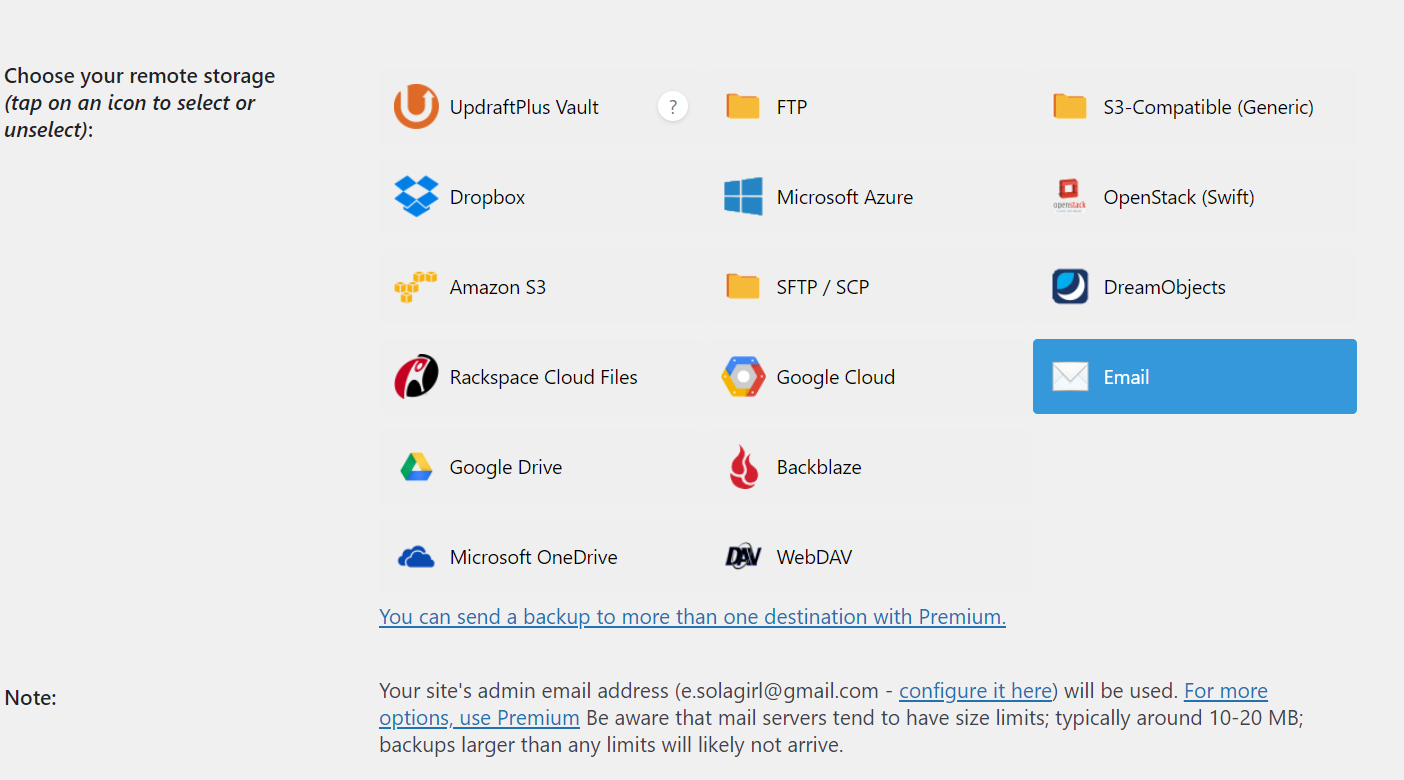The width and height of the screenshot is (1404, 780).
Task: Click the UpdraftPlus Vault label
Action: [x=524, y=107]
